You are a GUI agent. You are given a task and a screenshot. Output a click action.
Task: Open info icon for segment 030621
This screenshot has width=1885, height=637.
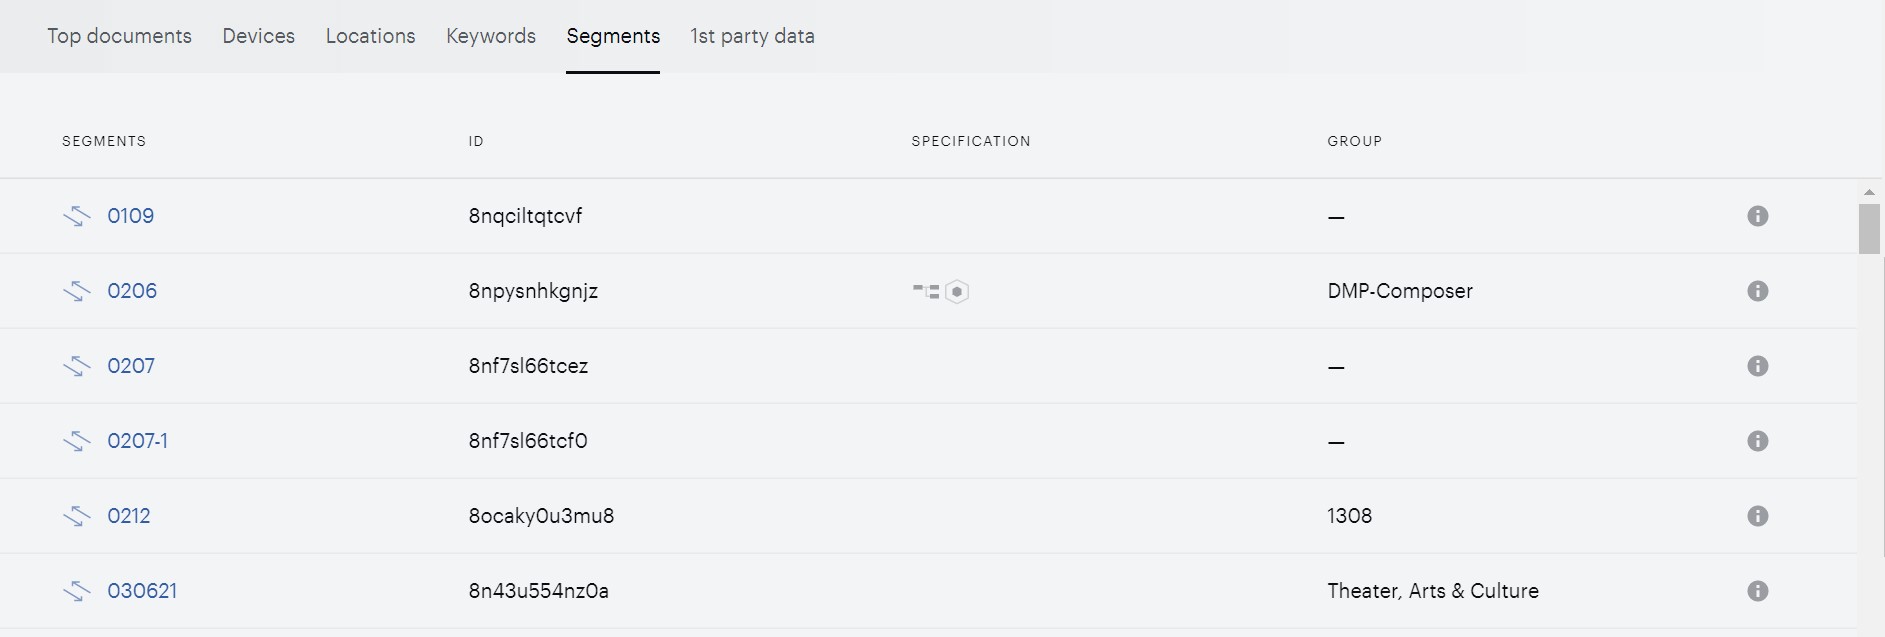(1757, 591)
